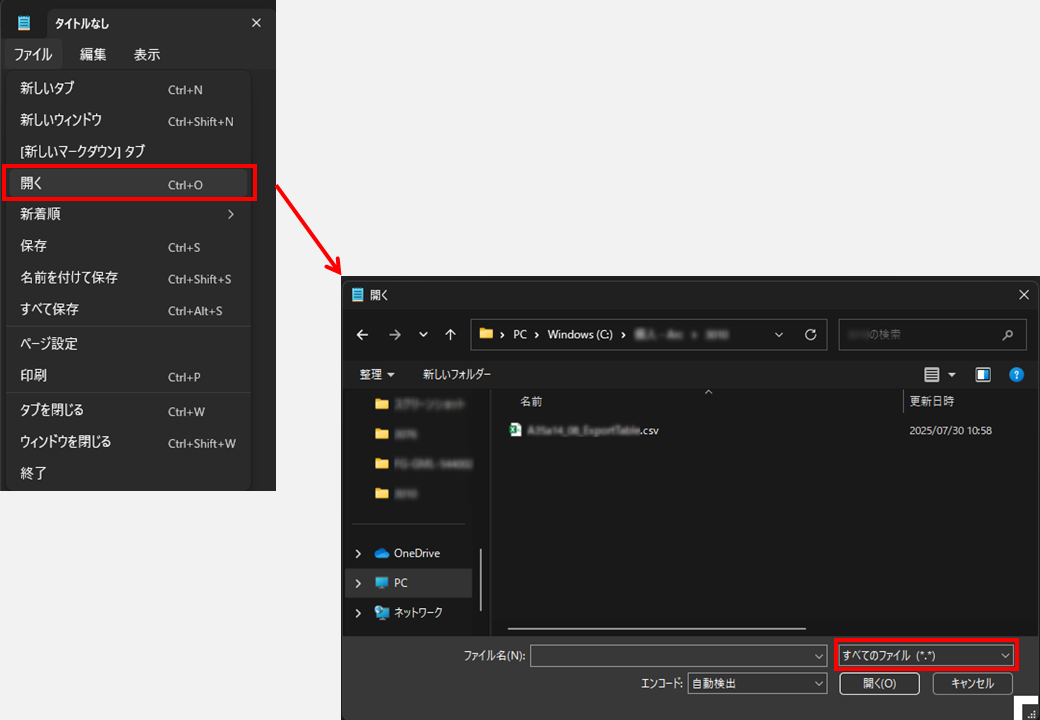Expand the ネットワーク tree node
Image resolution: width=1040 pixels, height=720 pixels.
click(x=358, y=613)
